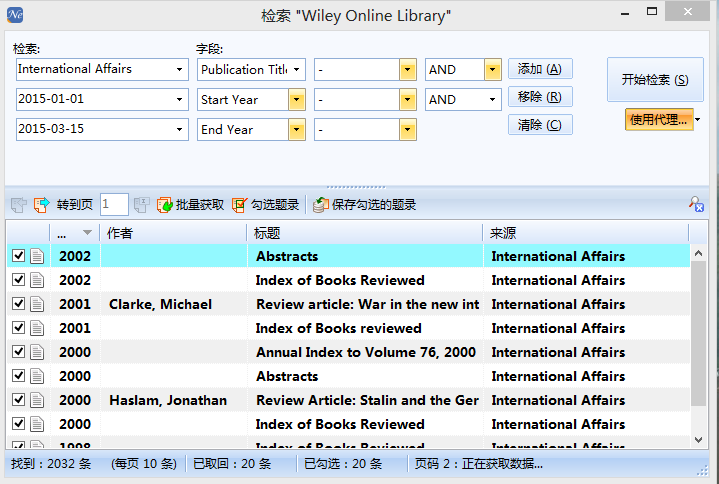Screen dimensions: 719x484
Task: Uncheck the Annual Index to Volume 76 checkbox
Action: pyautogui.click(x=18, y=351)
